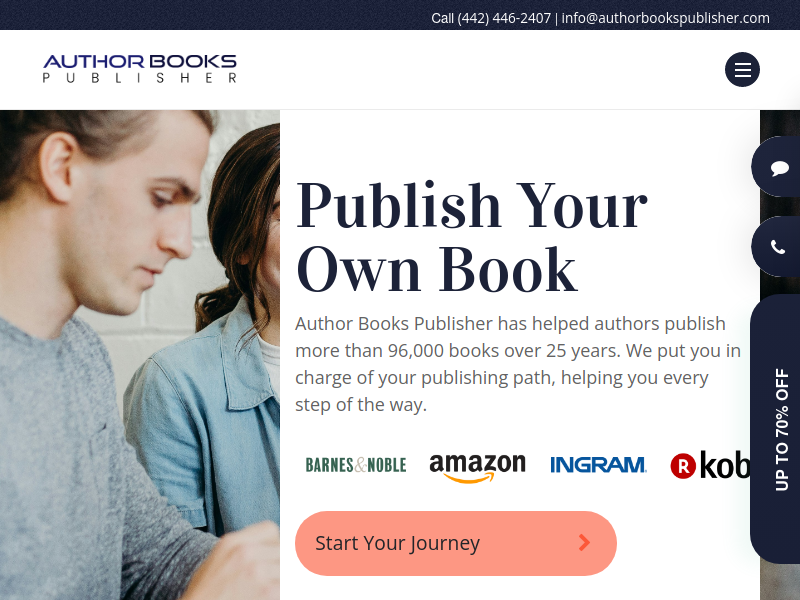
Task: Click the phone call side icon
Action: [x=778, y=247]
